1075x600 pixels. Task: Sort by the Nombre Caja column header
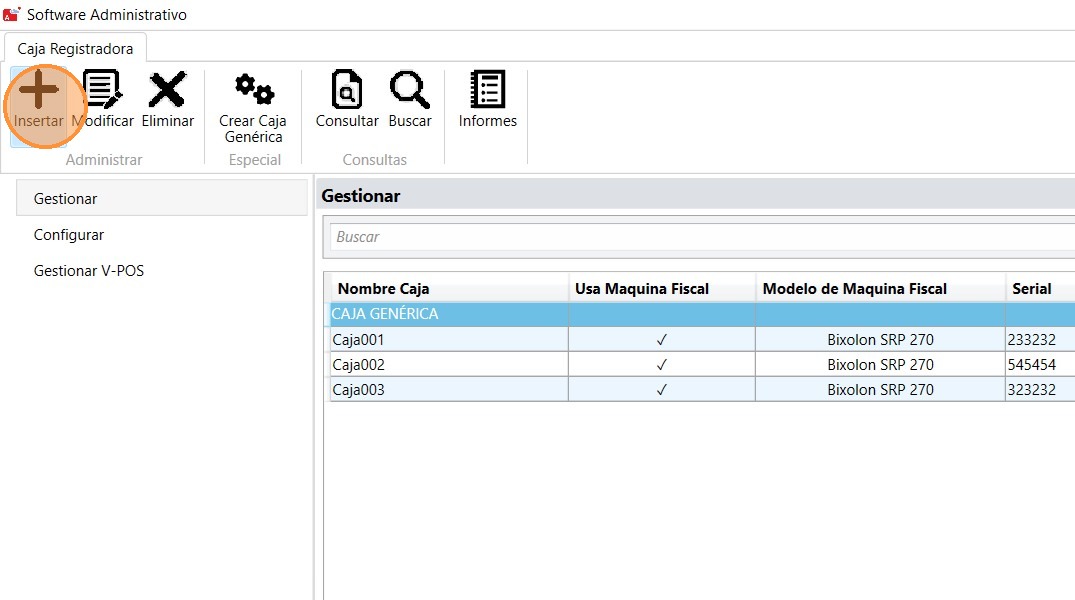pyautogui.click(x=397, y=289)
